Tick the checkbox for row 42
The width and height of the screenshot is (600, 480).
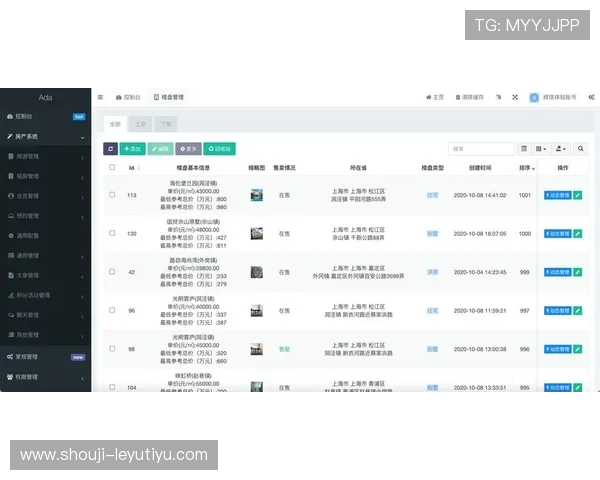112,272
